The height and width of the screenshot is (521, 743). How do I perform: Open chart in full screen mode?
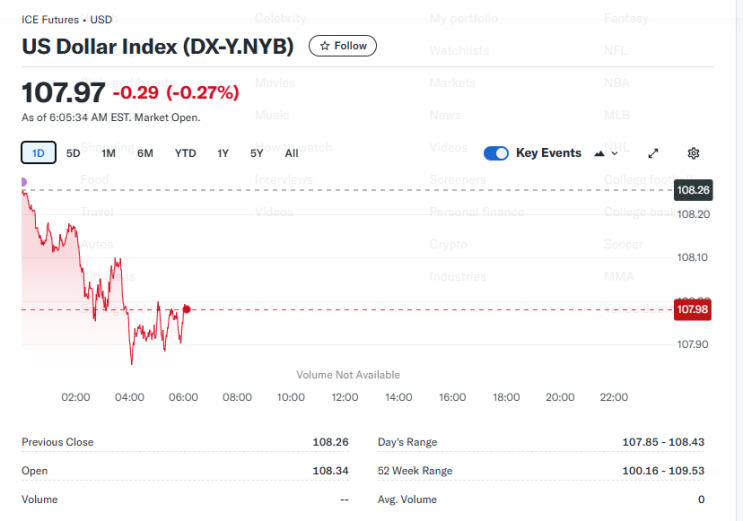(653, 153)
